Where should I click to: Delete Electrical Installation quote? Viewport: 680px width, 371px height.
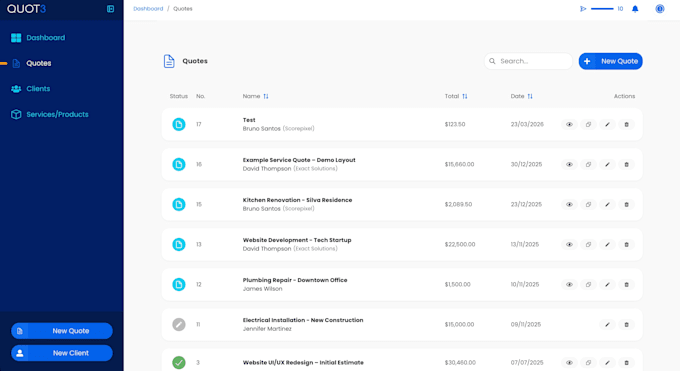click(627, 325)
